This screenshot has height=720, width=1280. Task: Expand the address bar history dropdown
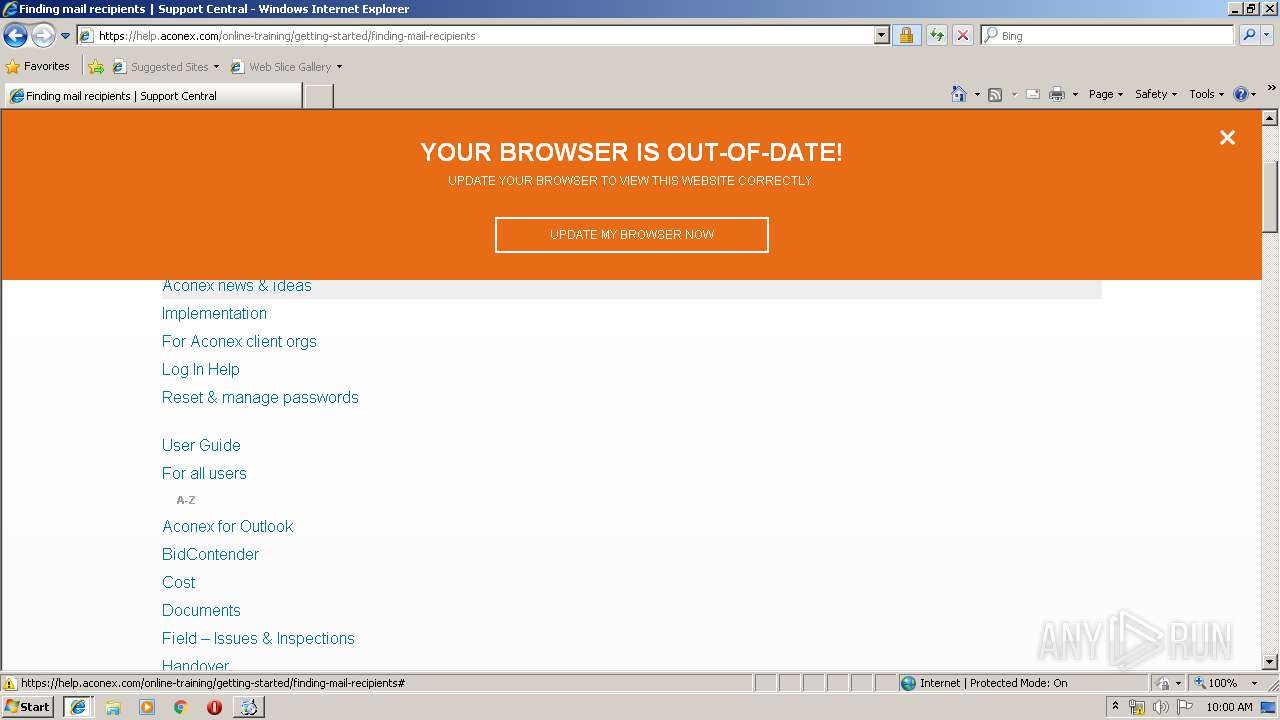[x=881, y=35]
